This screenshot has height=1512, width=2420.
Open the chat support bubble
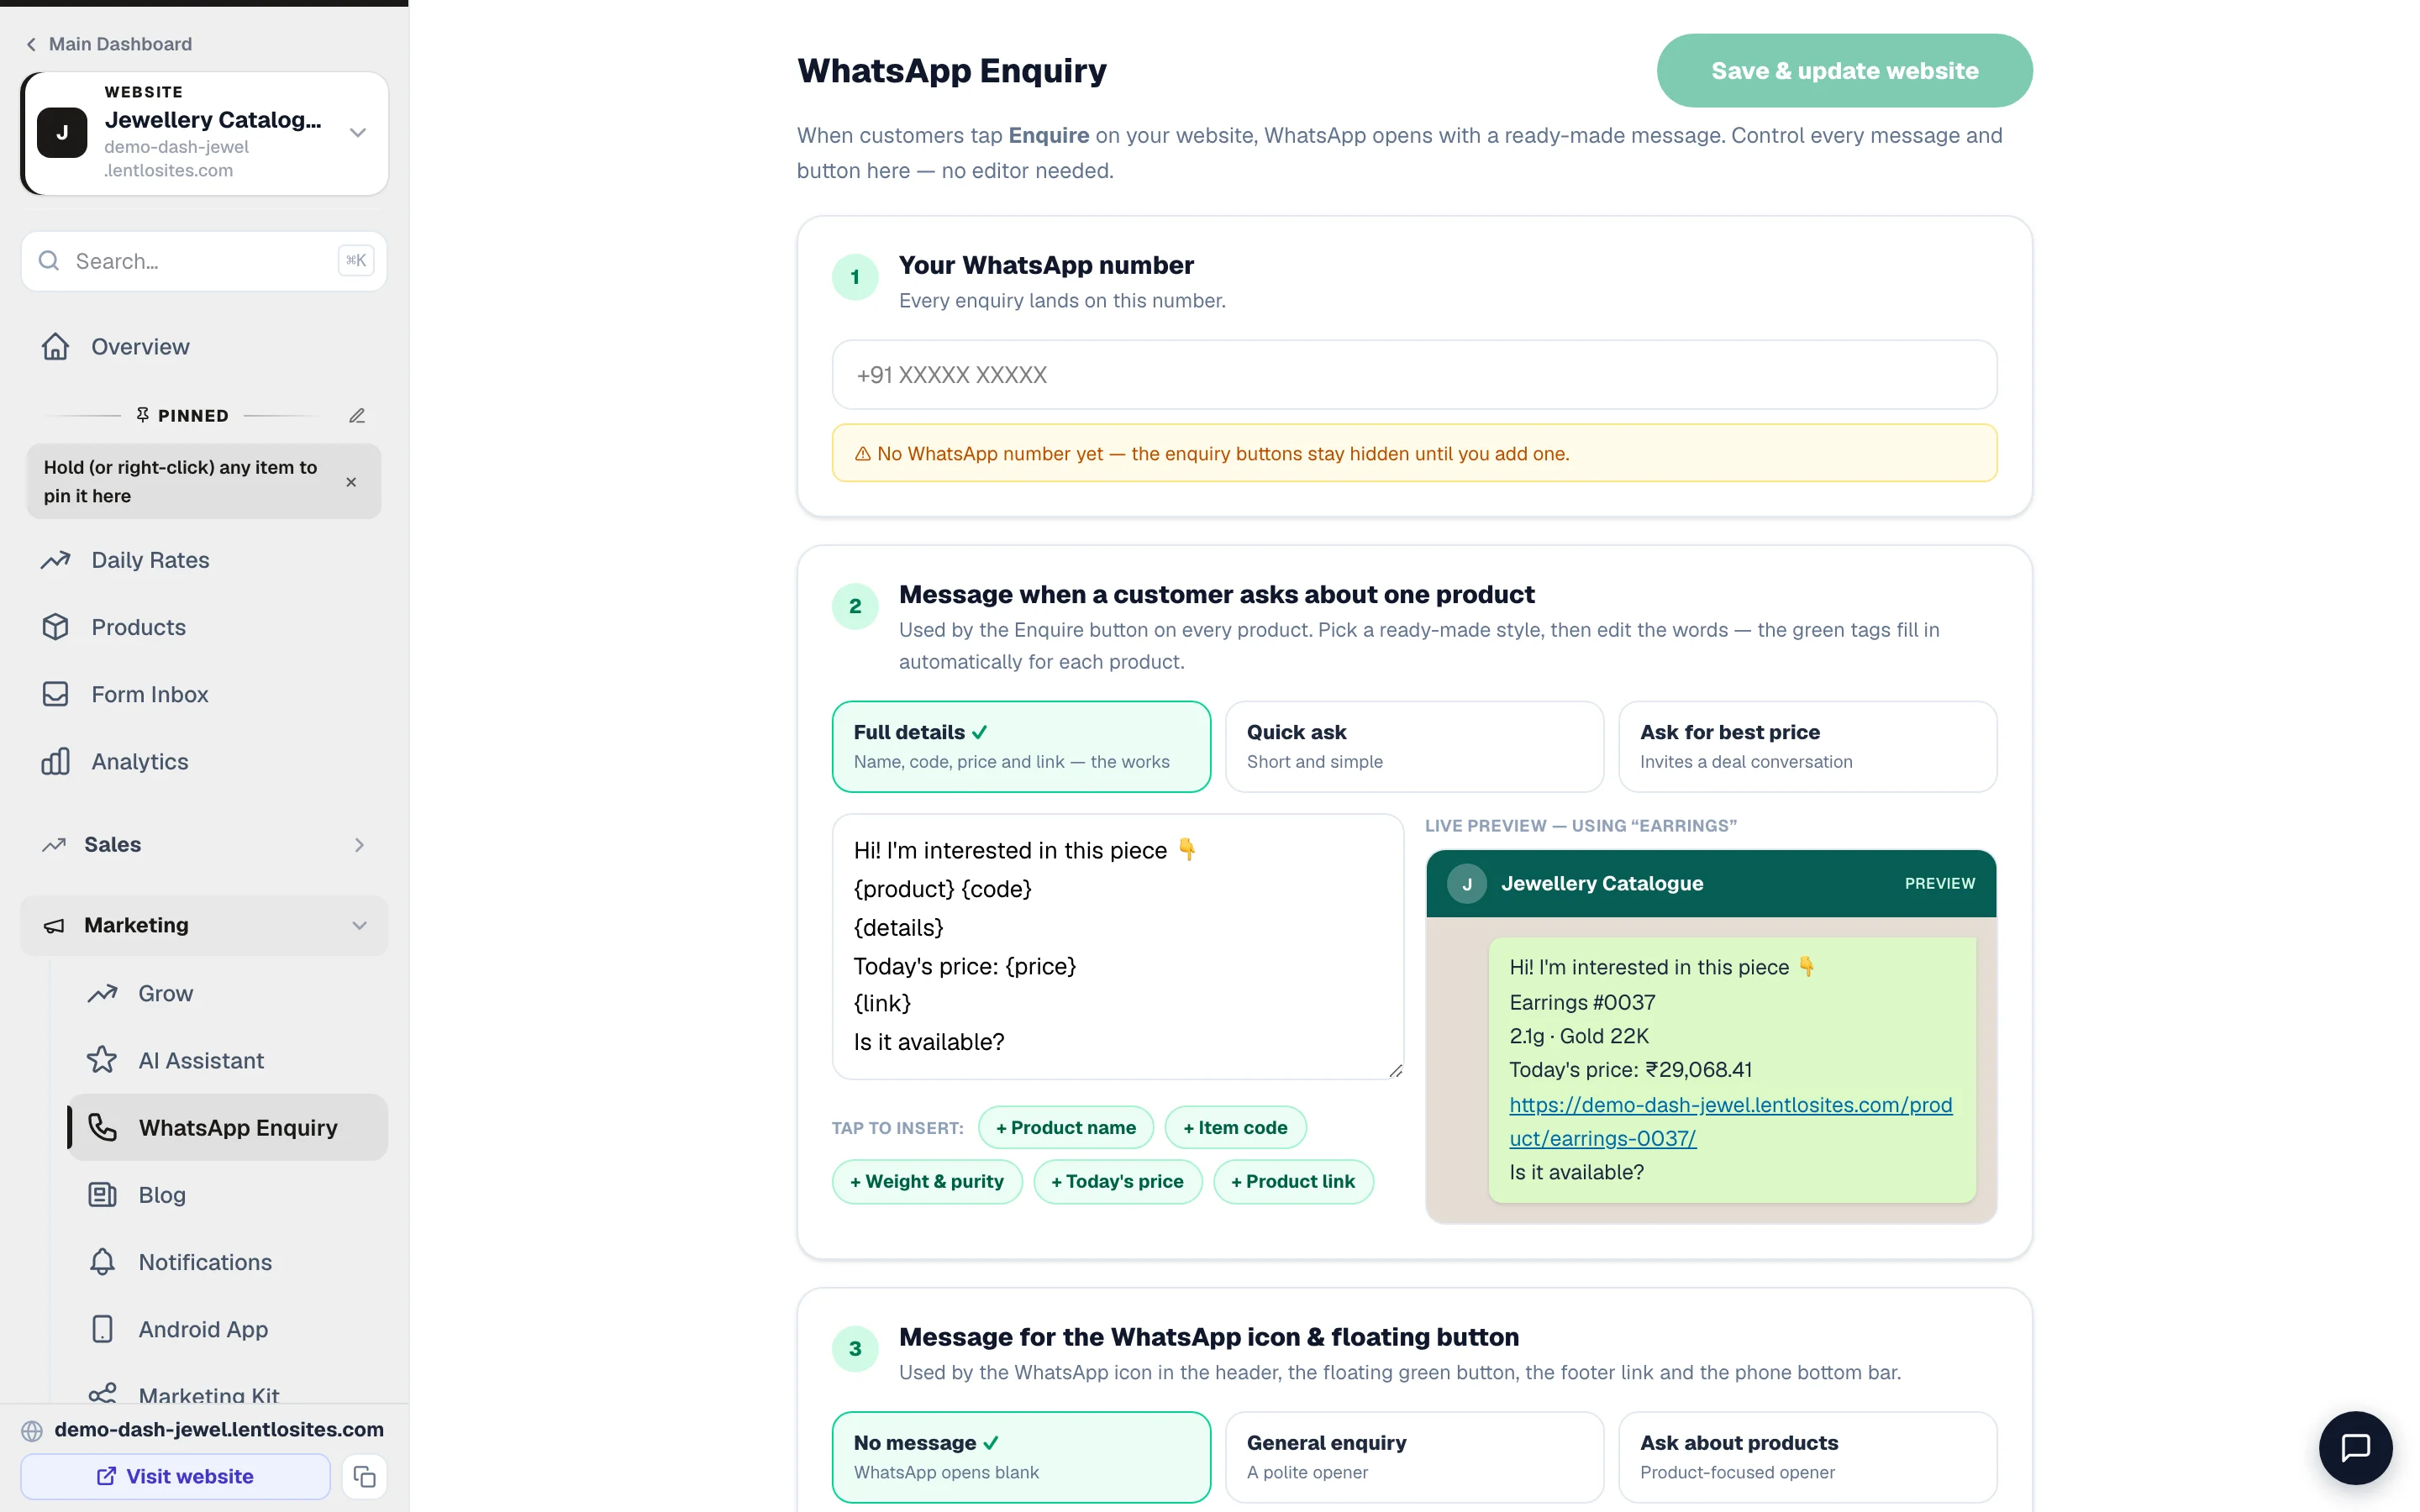2356,1447
